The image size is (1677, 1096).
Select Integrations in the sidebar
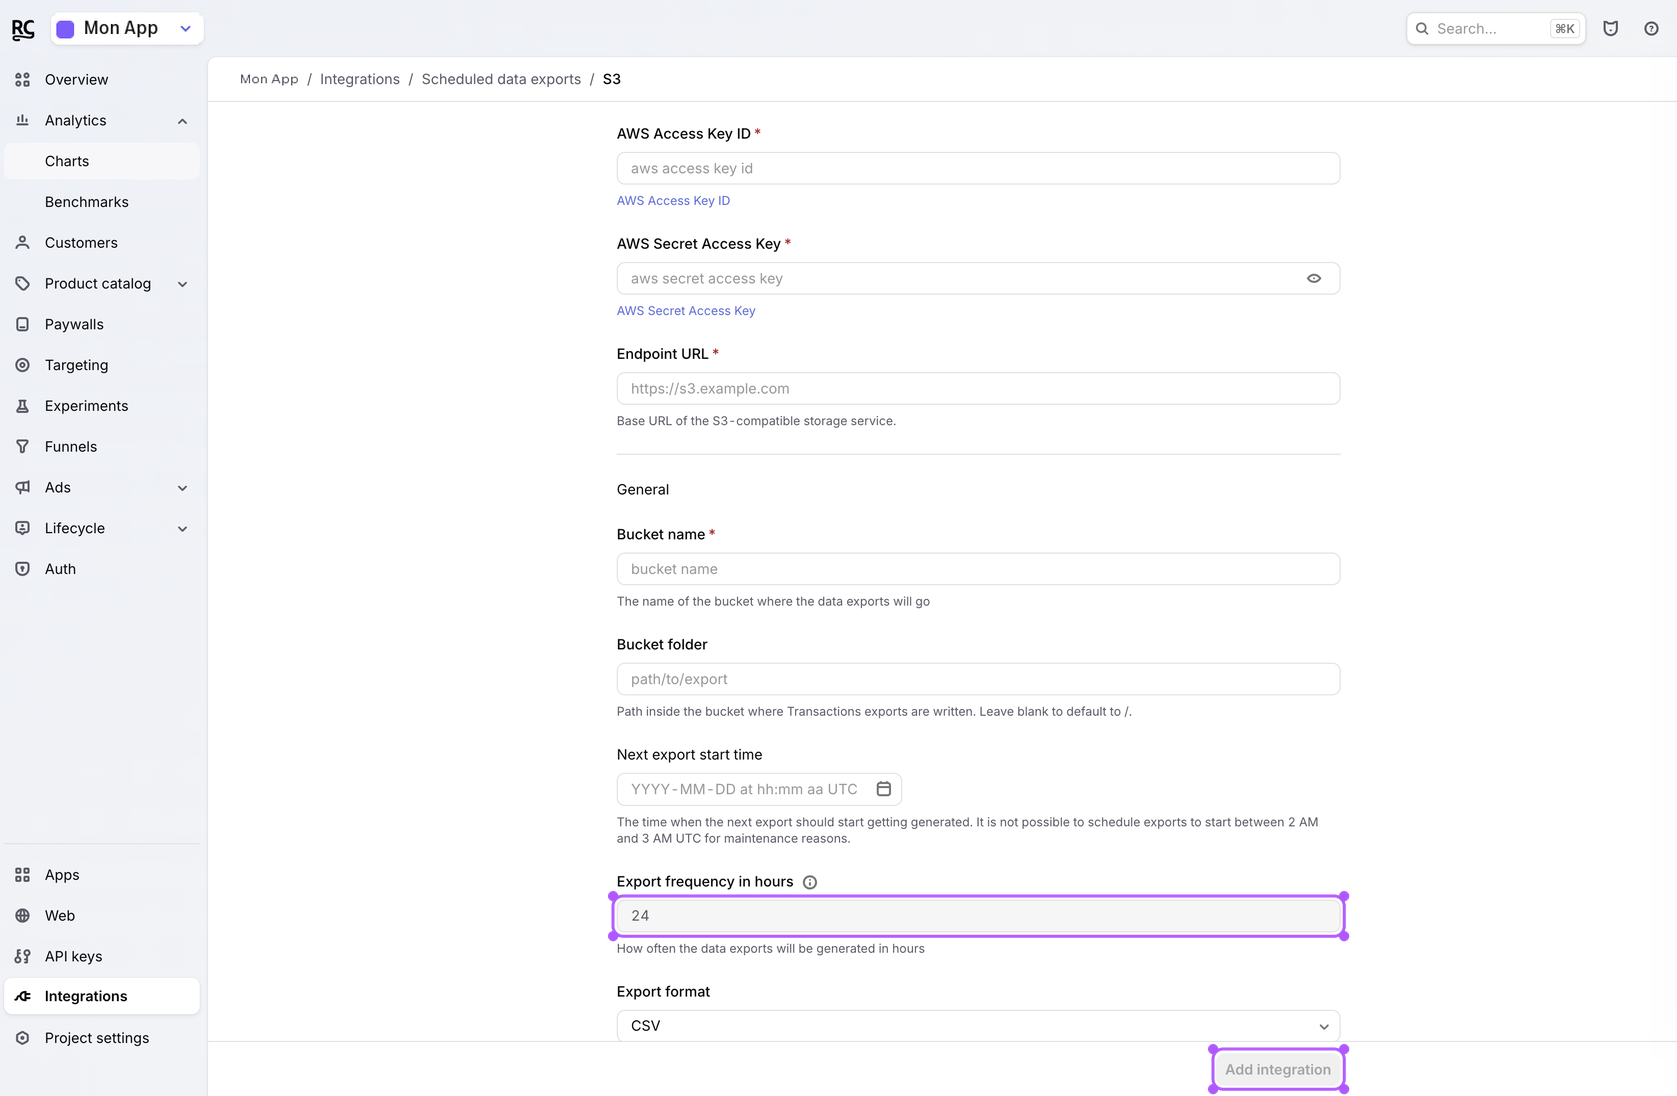(102, 997)
